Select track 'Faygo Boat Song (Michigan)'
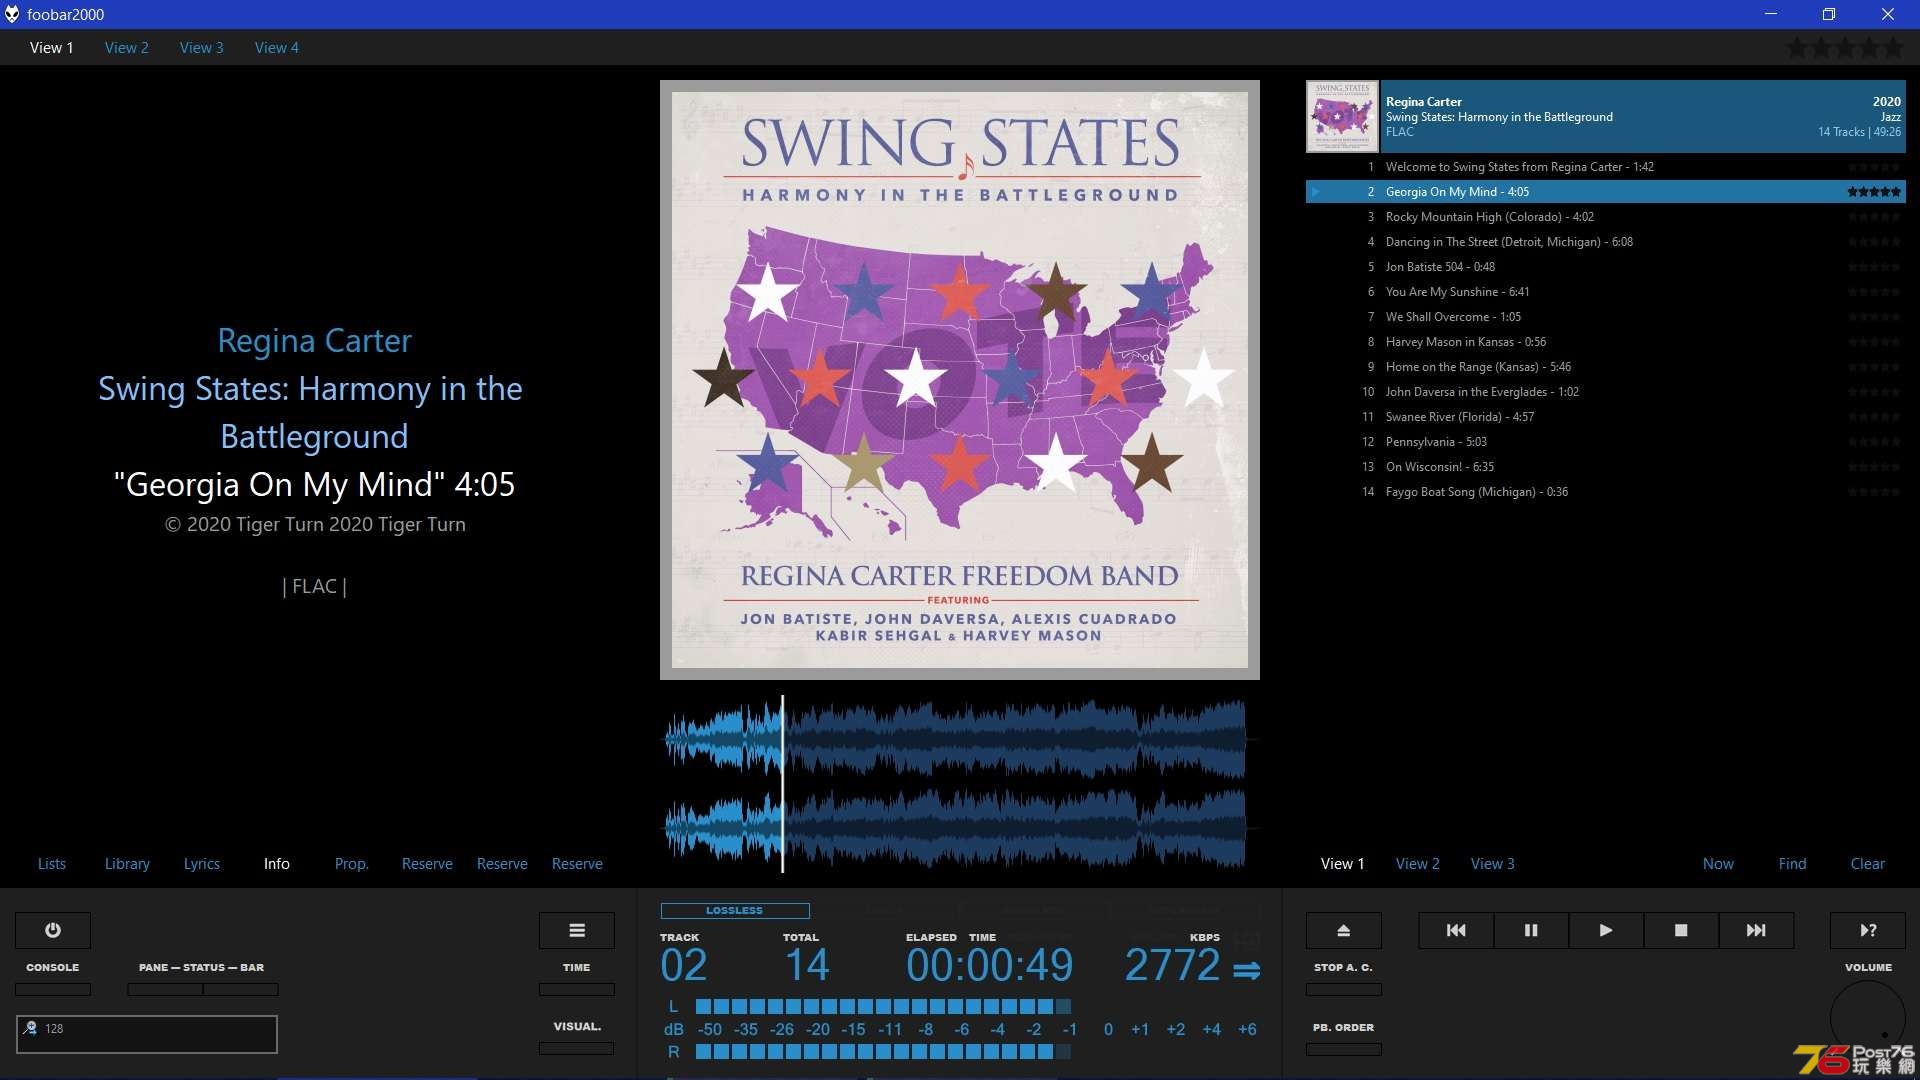 pos(1606,492)
